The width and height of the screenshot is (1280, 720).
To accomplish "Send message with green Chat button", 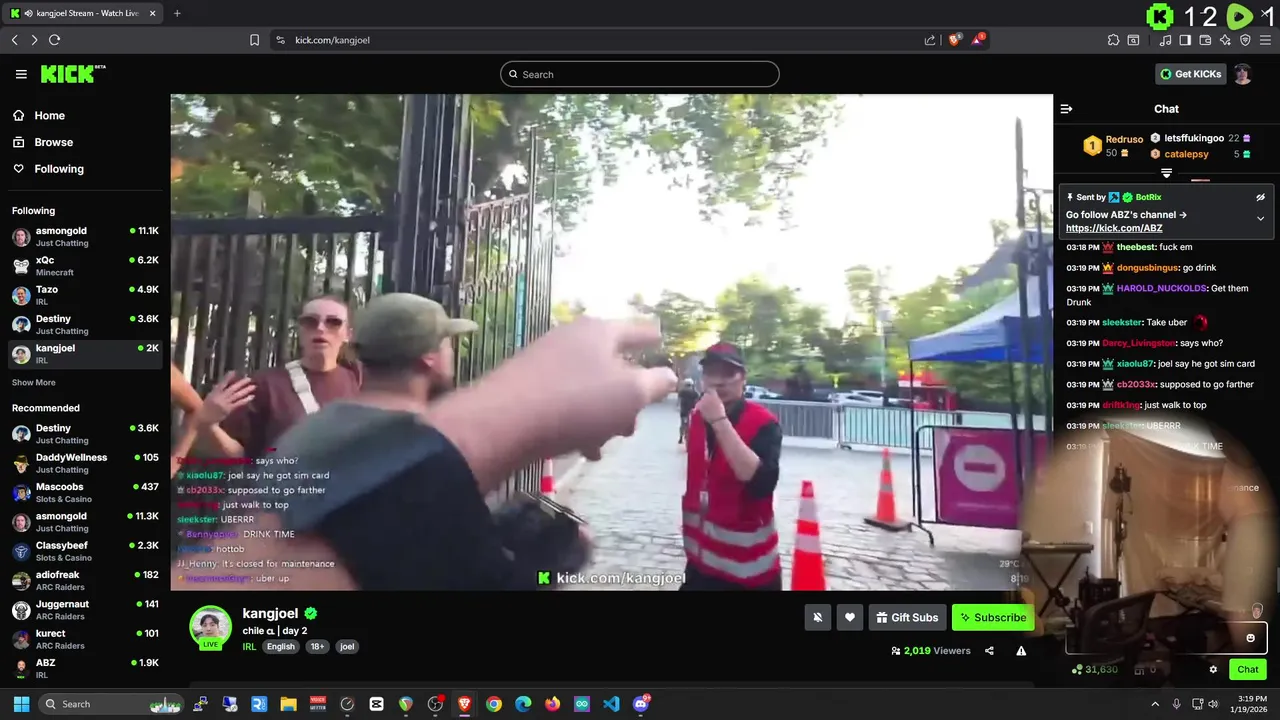I will coord(1248,670).
